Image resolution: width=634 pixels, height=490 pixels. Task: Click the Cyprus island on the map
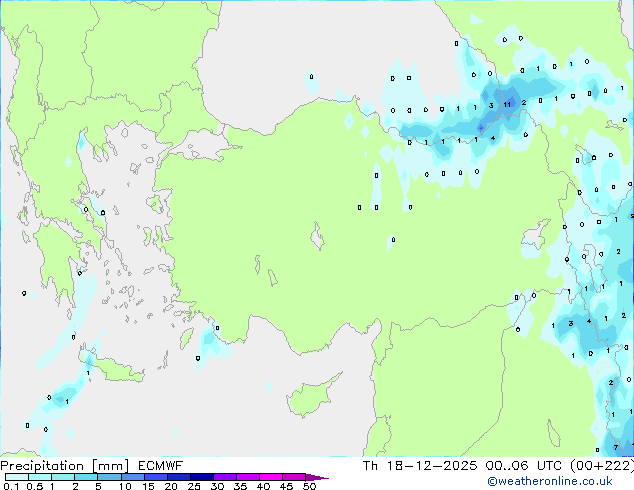pos(311,398)
